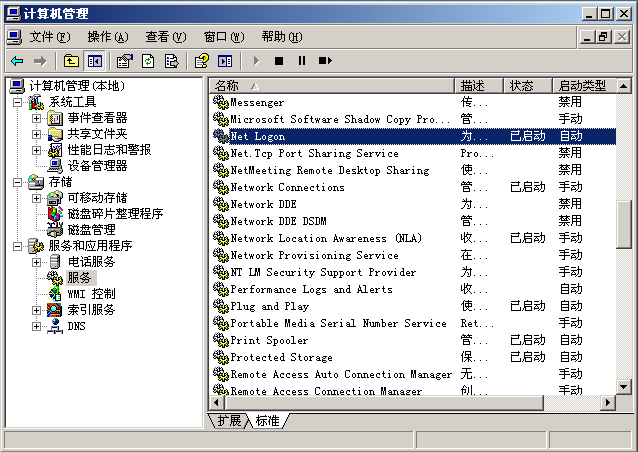Expand the 事件查看器 node
638x452 pixels.
pyautogui.click(x=37, y=118)
